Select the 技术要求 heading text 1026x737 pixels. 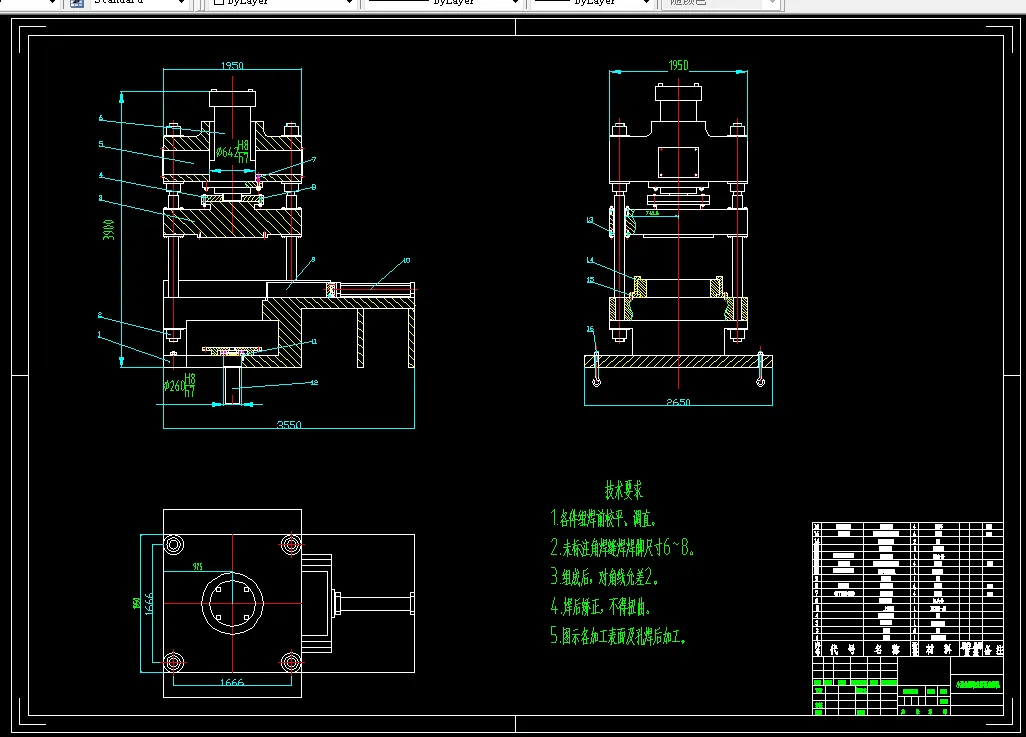(623, 490)
